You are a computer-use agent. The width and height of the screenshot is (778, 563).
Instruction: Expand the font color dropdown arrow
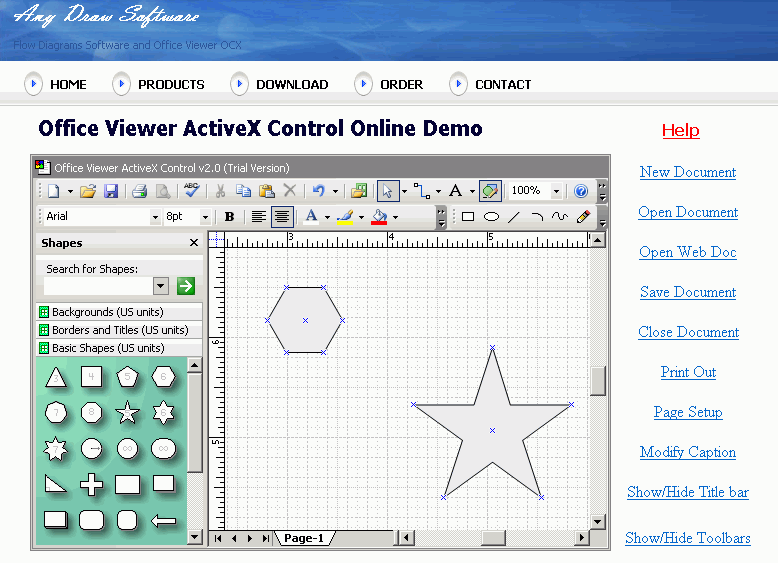327,217
